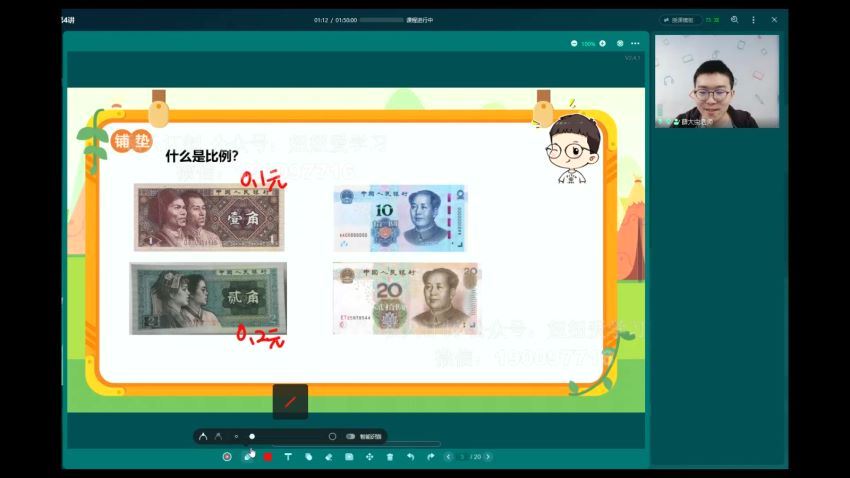This screenshot has height=478, width=850.
Task: Choose the second (dimmed) pen nib style
Action: click(x=218, y=436)
